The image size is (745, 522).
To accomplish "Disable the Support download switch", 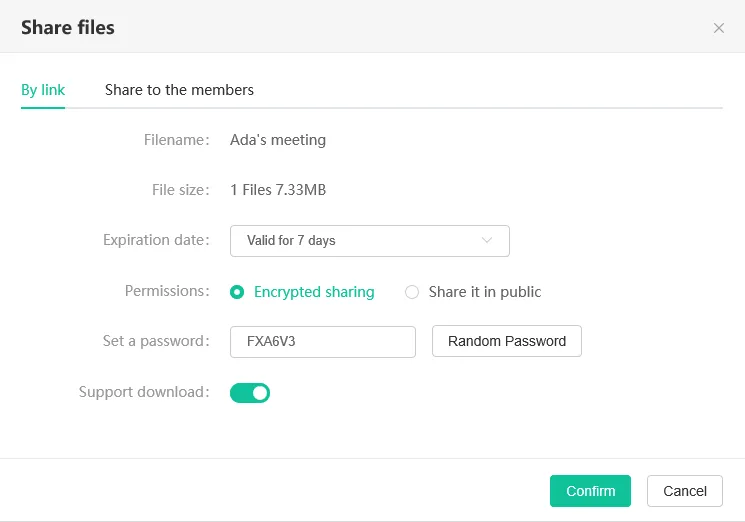I will coord(250,393).
